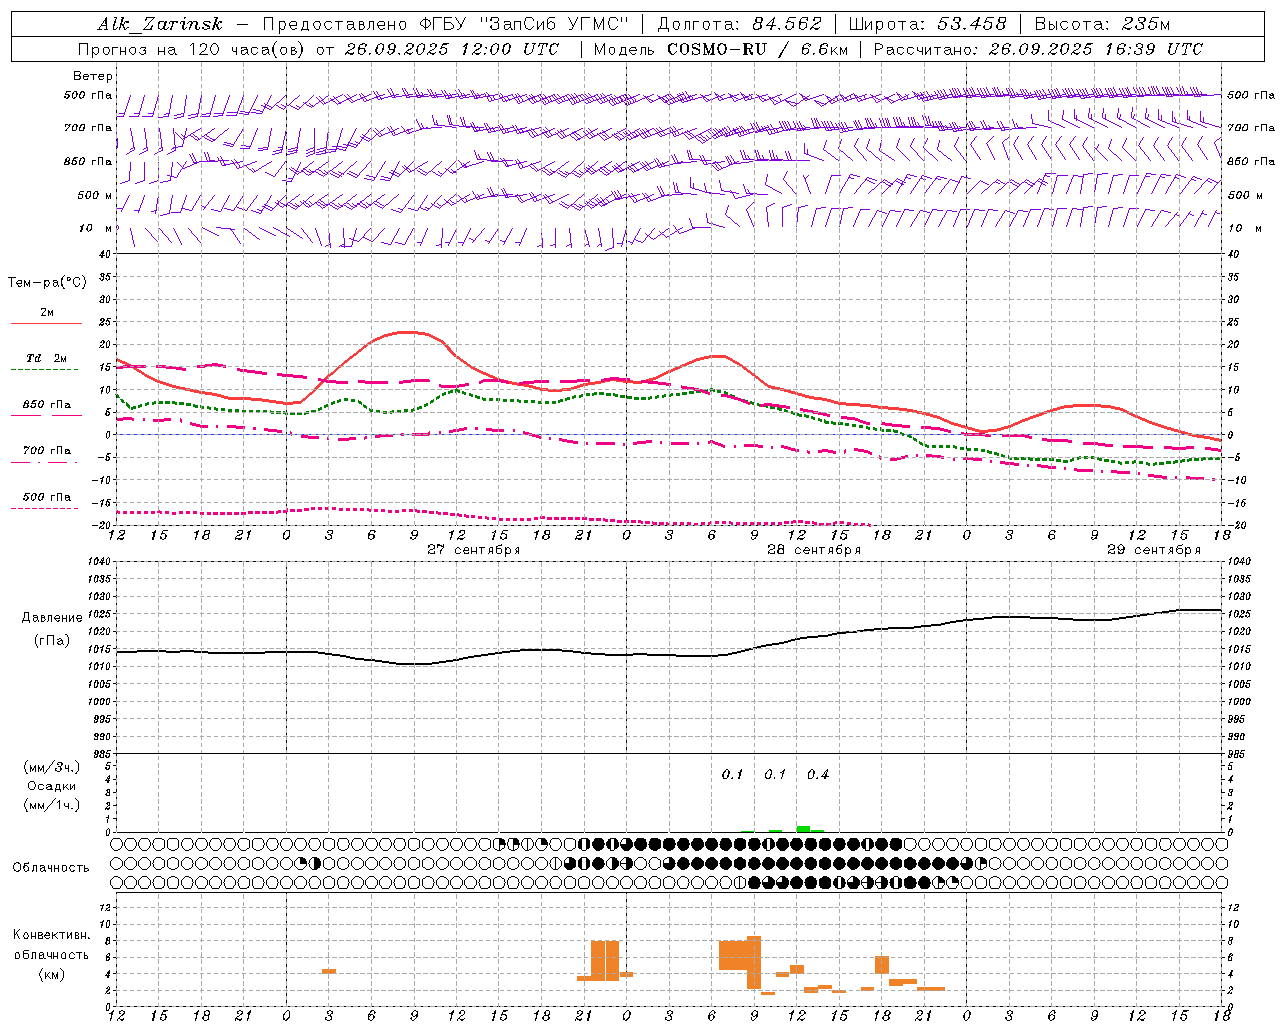The height and width of the screenshot is (1024, 1280).
Task: Click the (км) unit label for convective cloudiness
Action: (52, 974)
